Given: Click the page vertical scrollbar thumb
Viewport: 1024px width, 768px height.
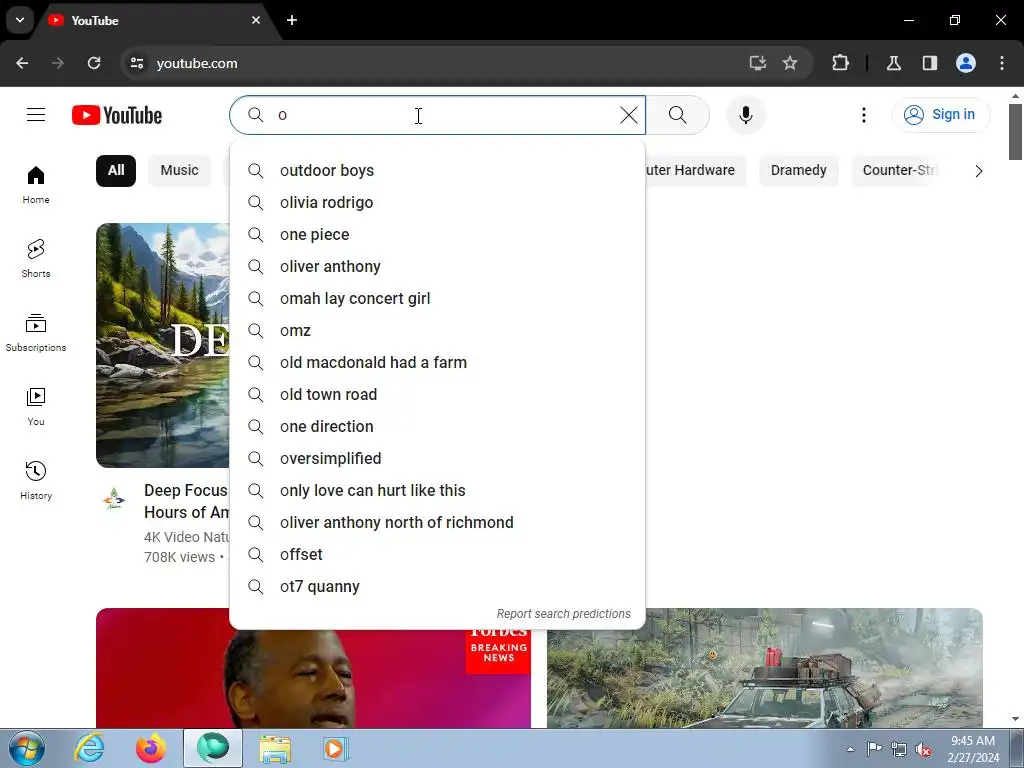Looking at the screenshot, I should click(x=1015, y=131).
